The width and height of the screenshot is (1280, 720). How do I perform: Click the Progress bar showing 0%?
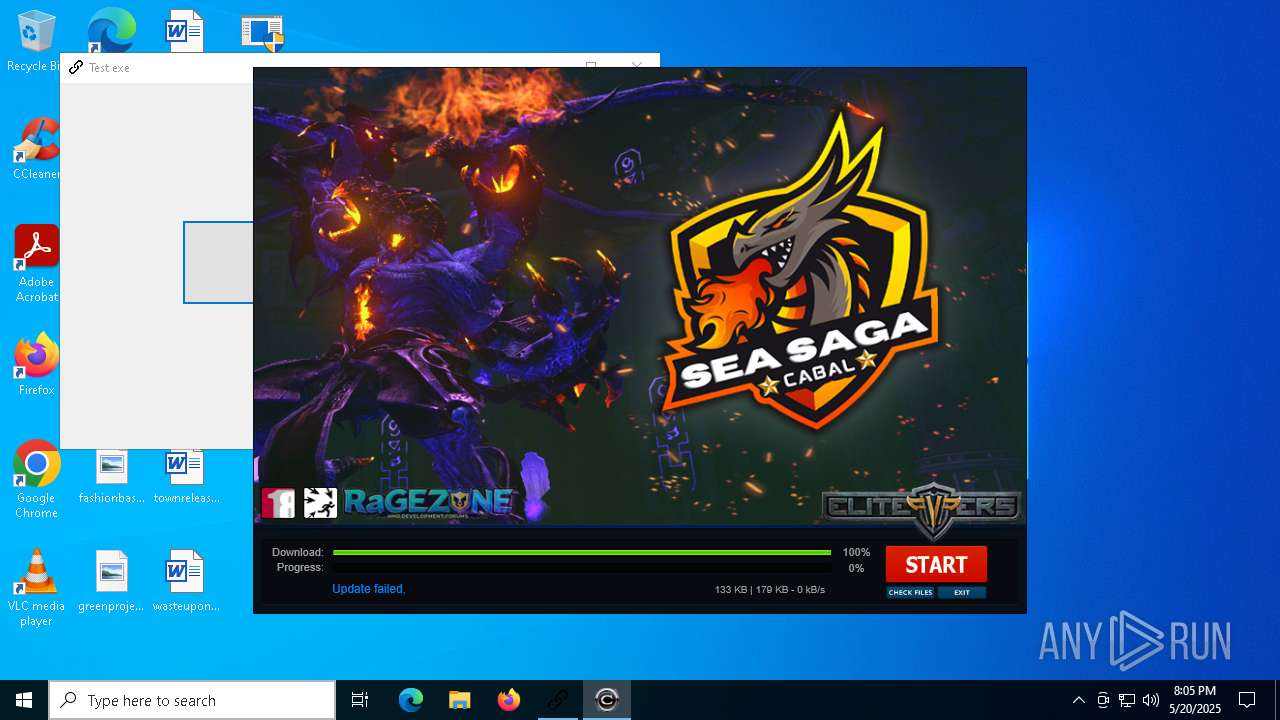582,568
